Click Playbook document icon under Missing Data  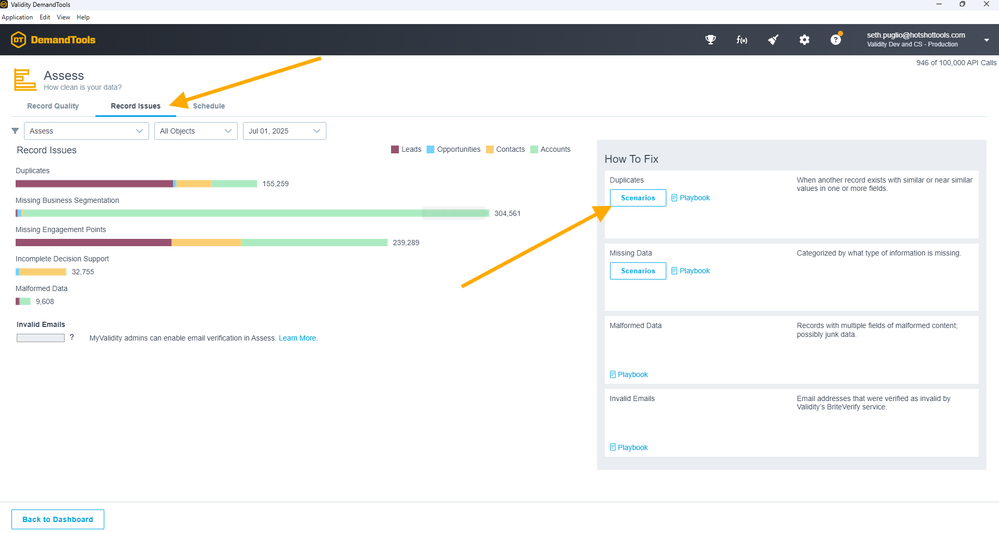[x=674, y=271]
